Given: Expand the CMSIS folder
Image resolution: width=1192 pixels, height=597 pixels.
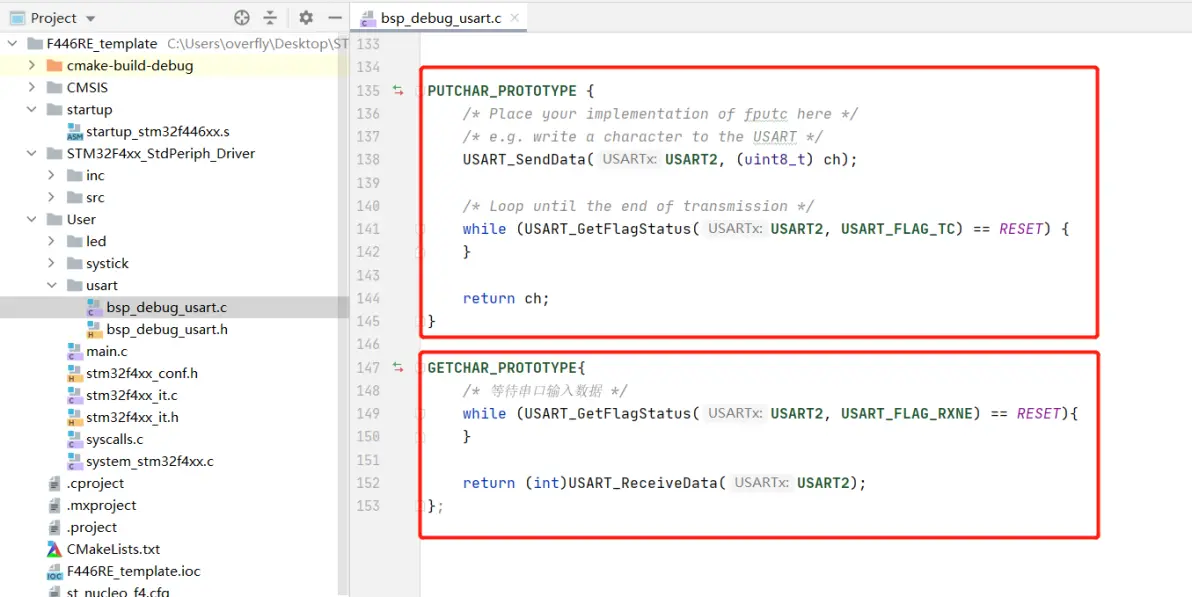Looking at the screenshot, I should point(32,87).
